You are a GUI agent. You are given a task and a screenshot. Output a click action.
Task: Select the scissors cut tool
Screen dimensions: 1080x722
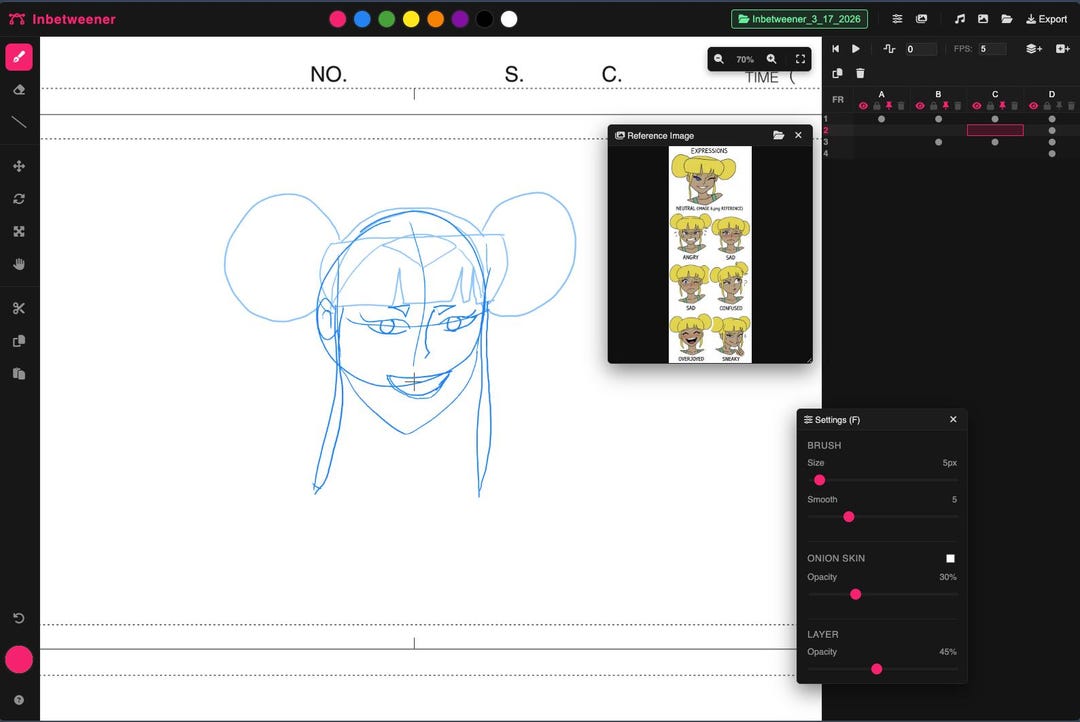tap(19, 308)
